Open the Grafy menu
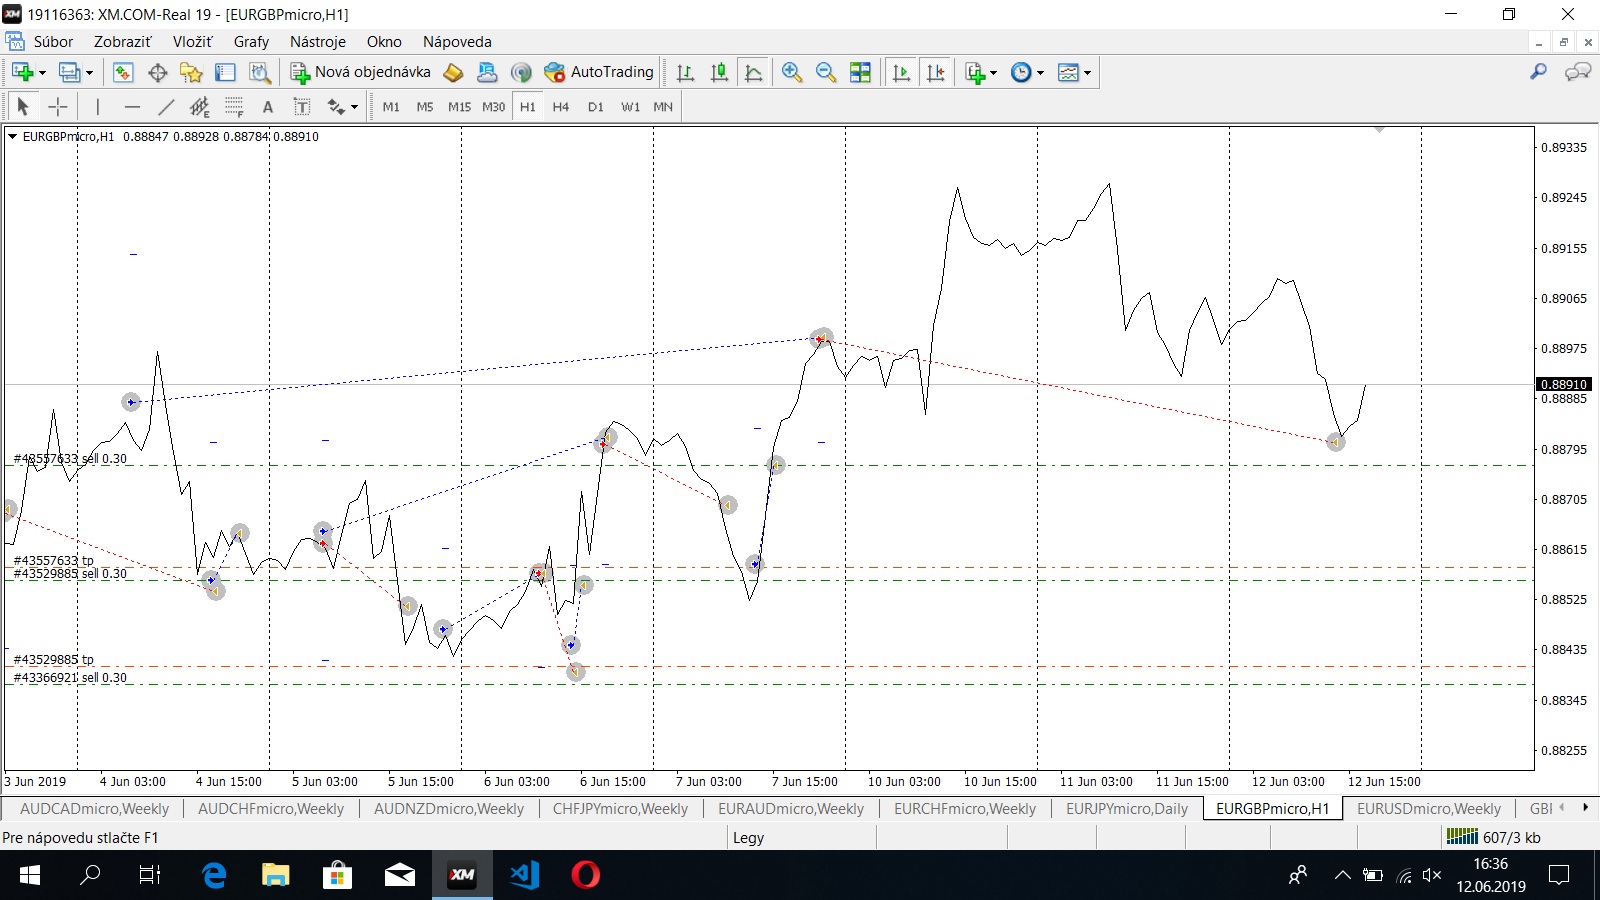The image size is (1600, 900). coord(251,42)
